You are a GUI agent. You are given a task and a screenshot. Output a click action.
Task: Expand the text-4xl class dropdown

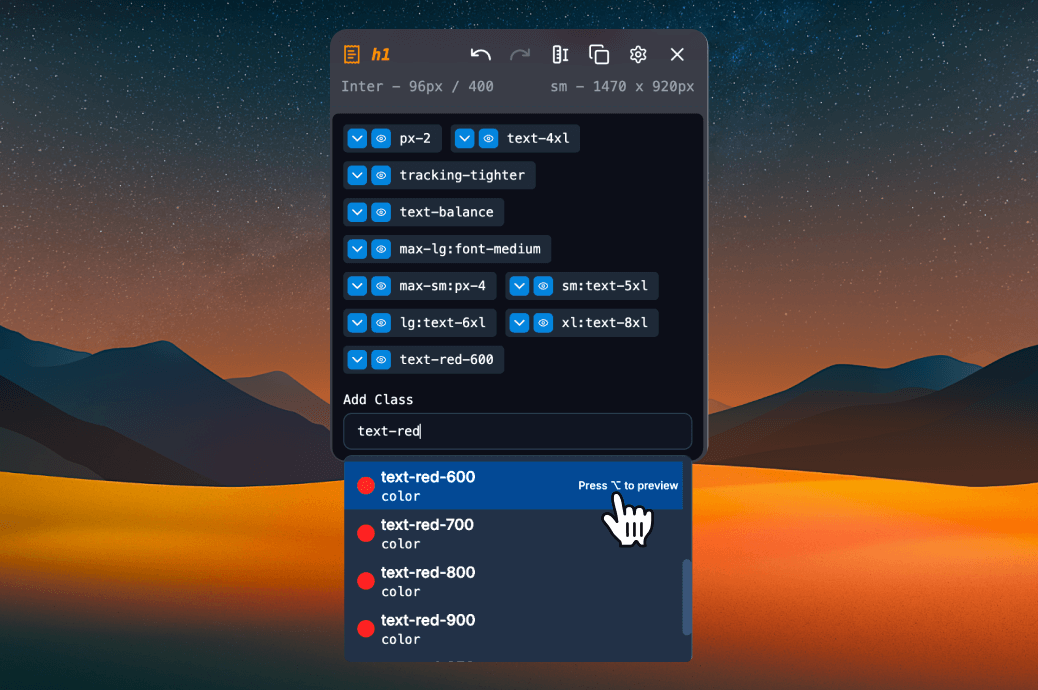click(465, 138)
